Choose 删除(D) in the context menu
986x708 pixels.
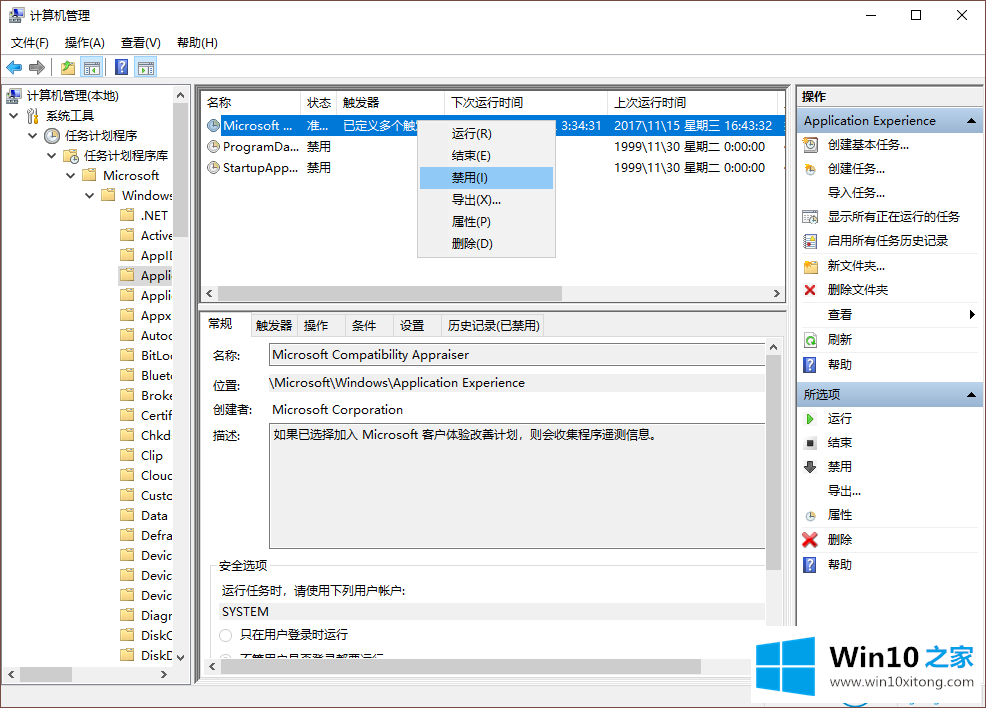(486, 244)
